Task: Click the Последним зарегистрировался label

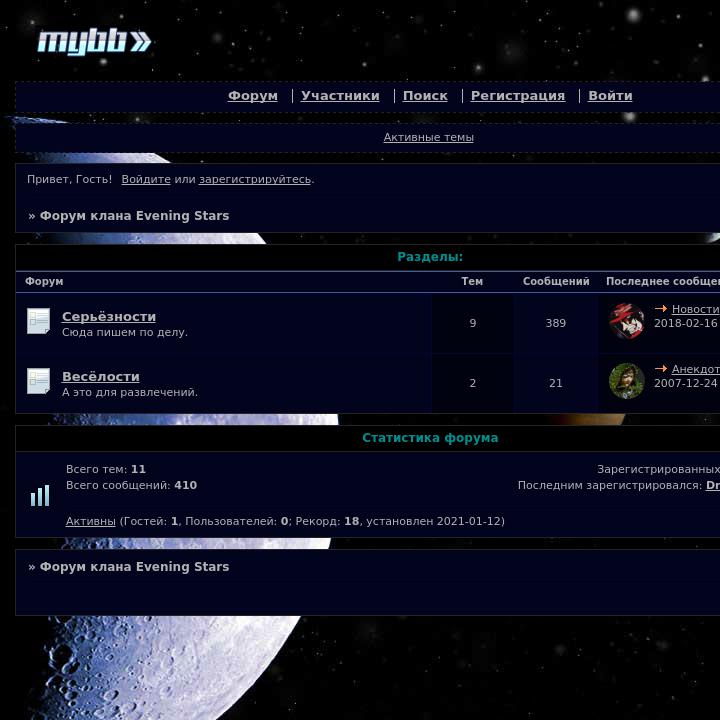Action: pos(610,485)
